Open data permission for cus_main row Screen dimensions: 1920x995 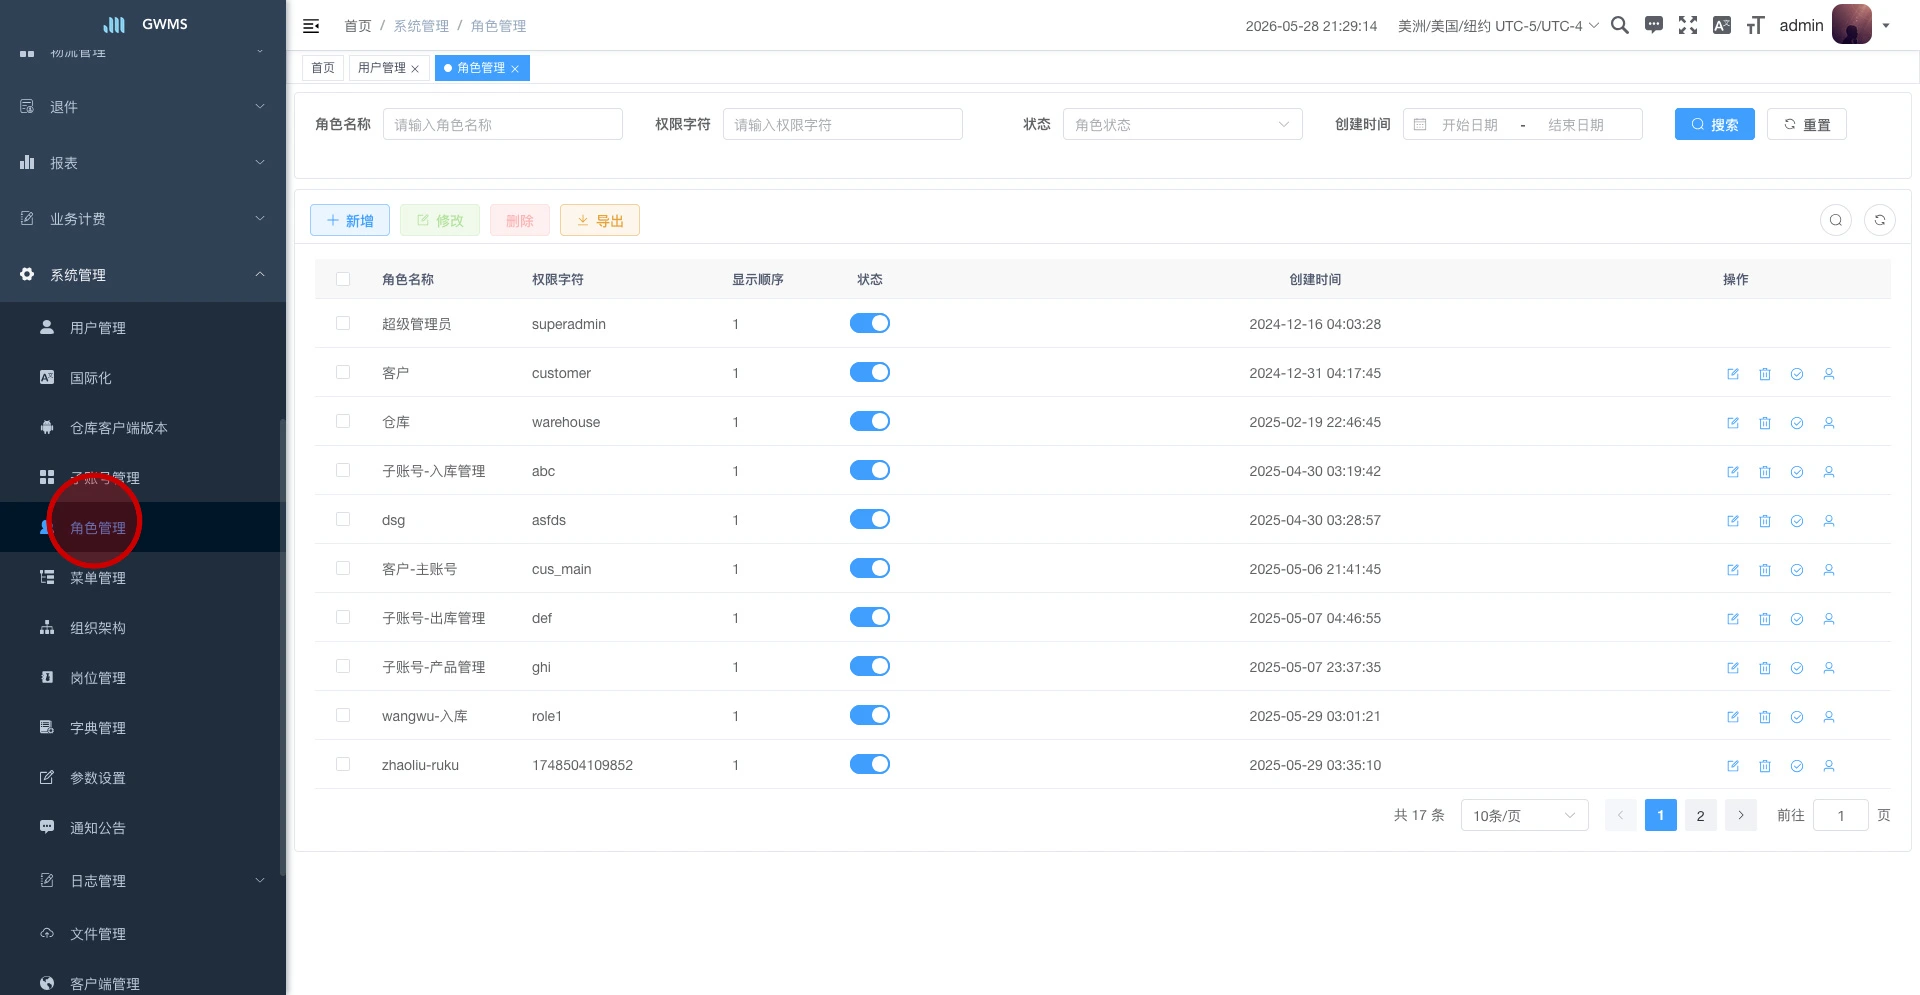(1797, 570)
